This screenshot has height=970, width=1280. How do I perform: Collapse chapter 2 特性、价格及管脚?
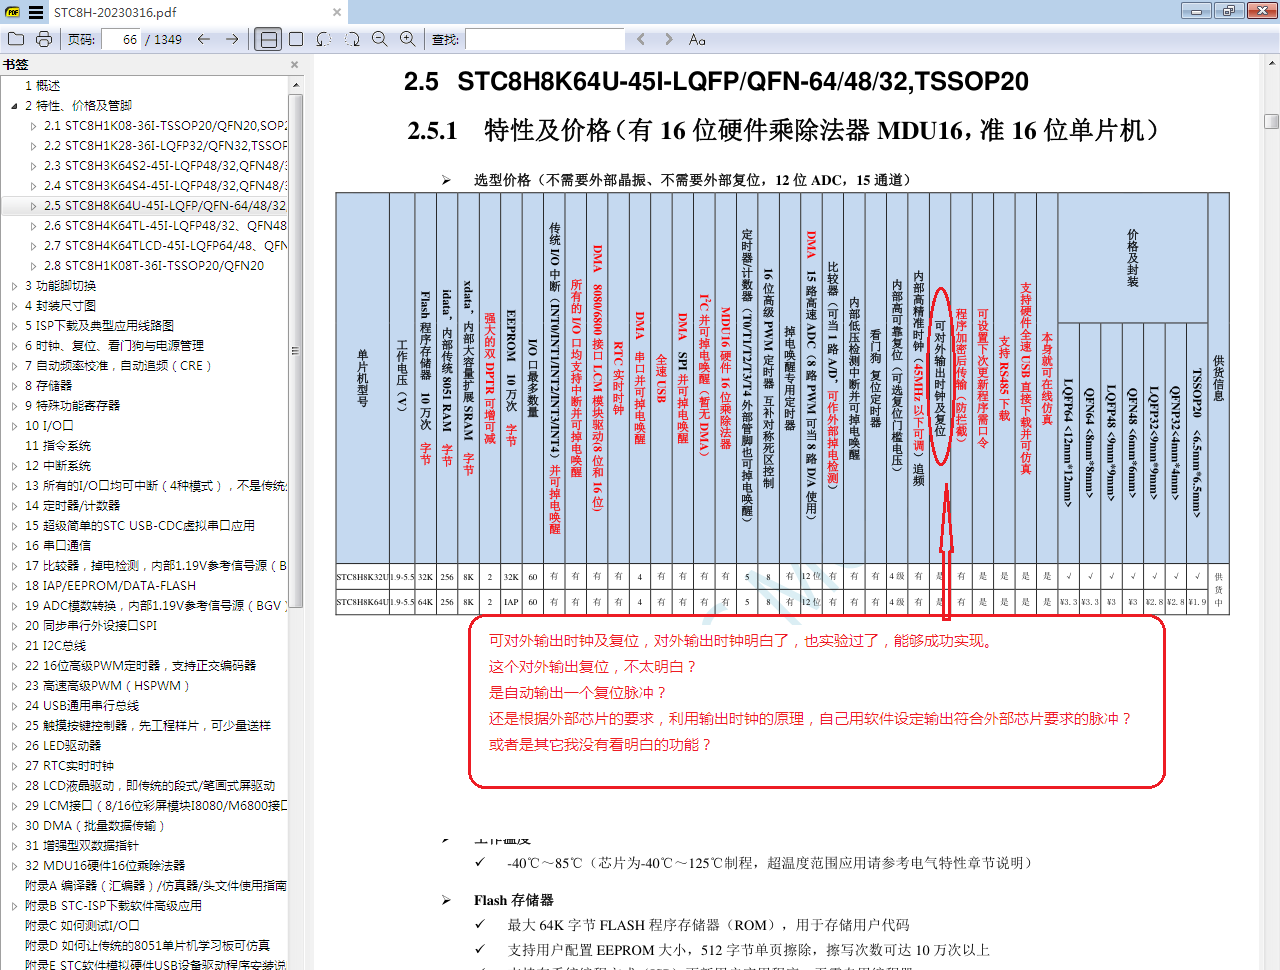tap(14, 105)
